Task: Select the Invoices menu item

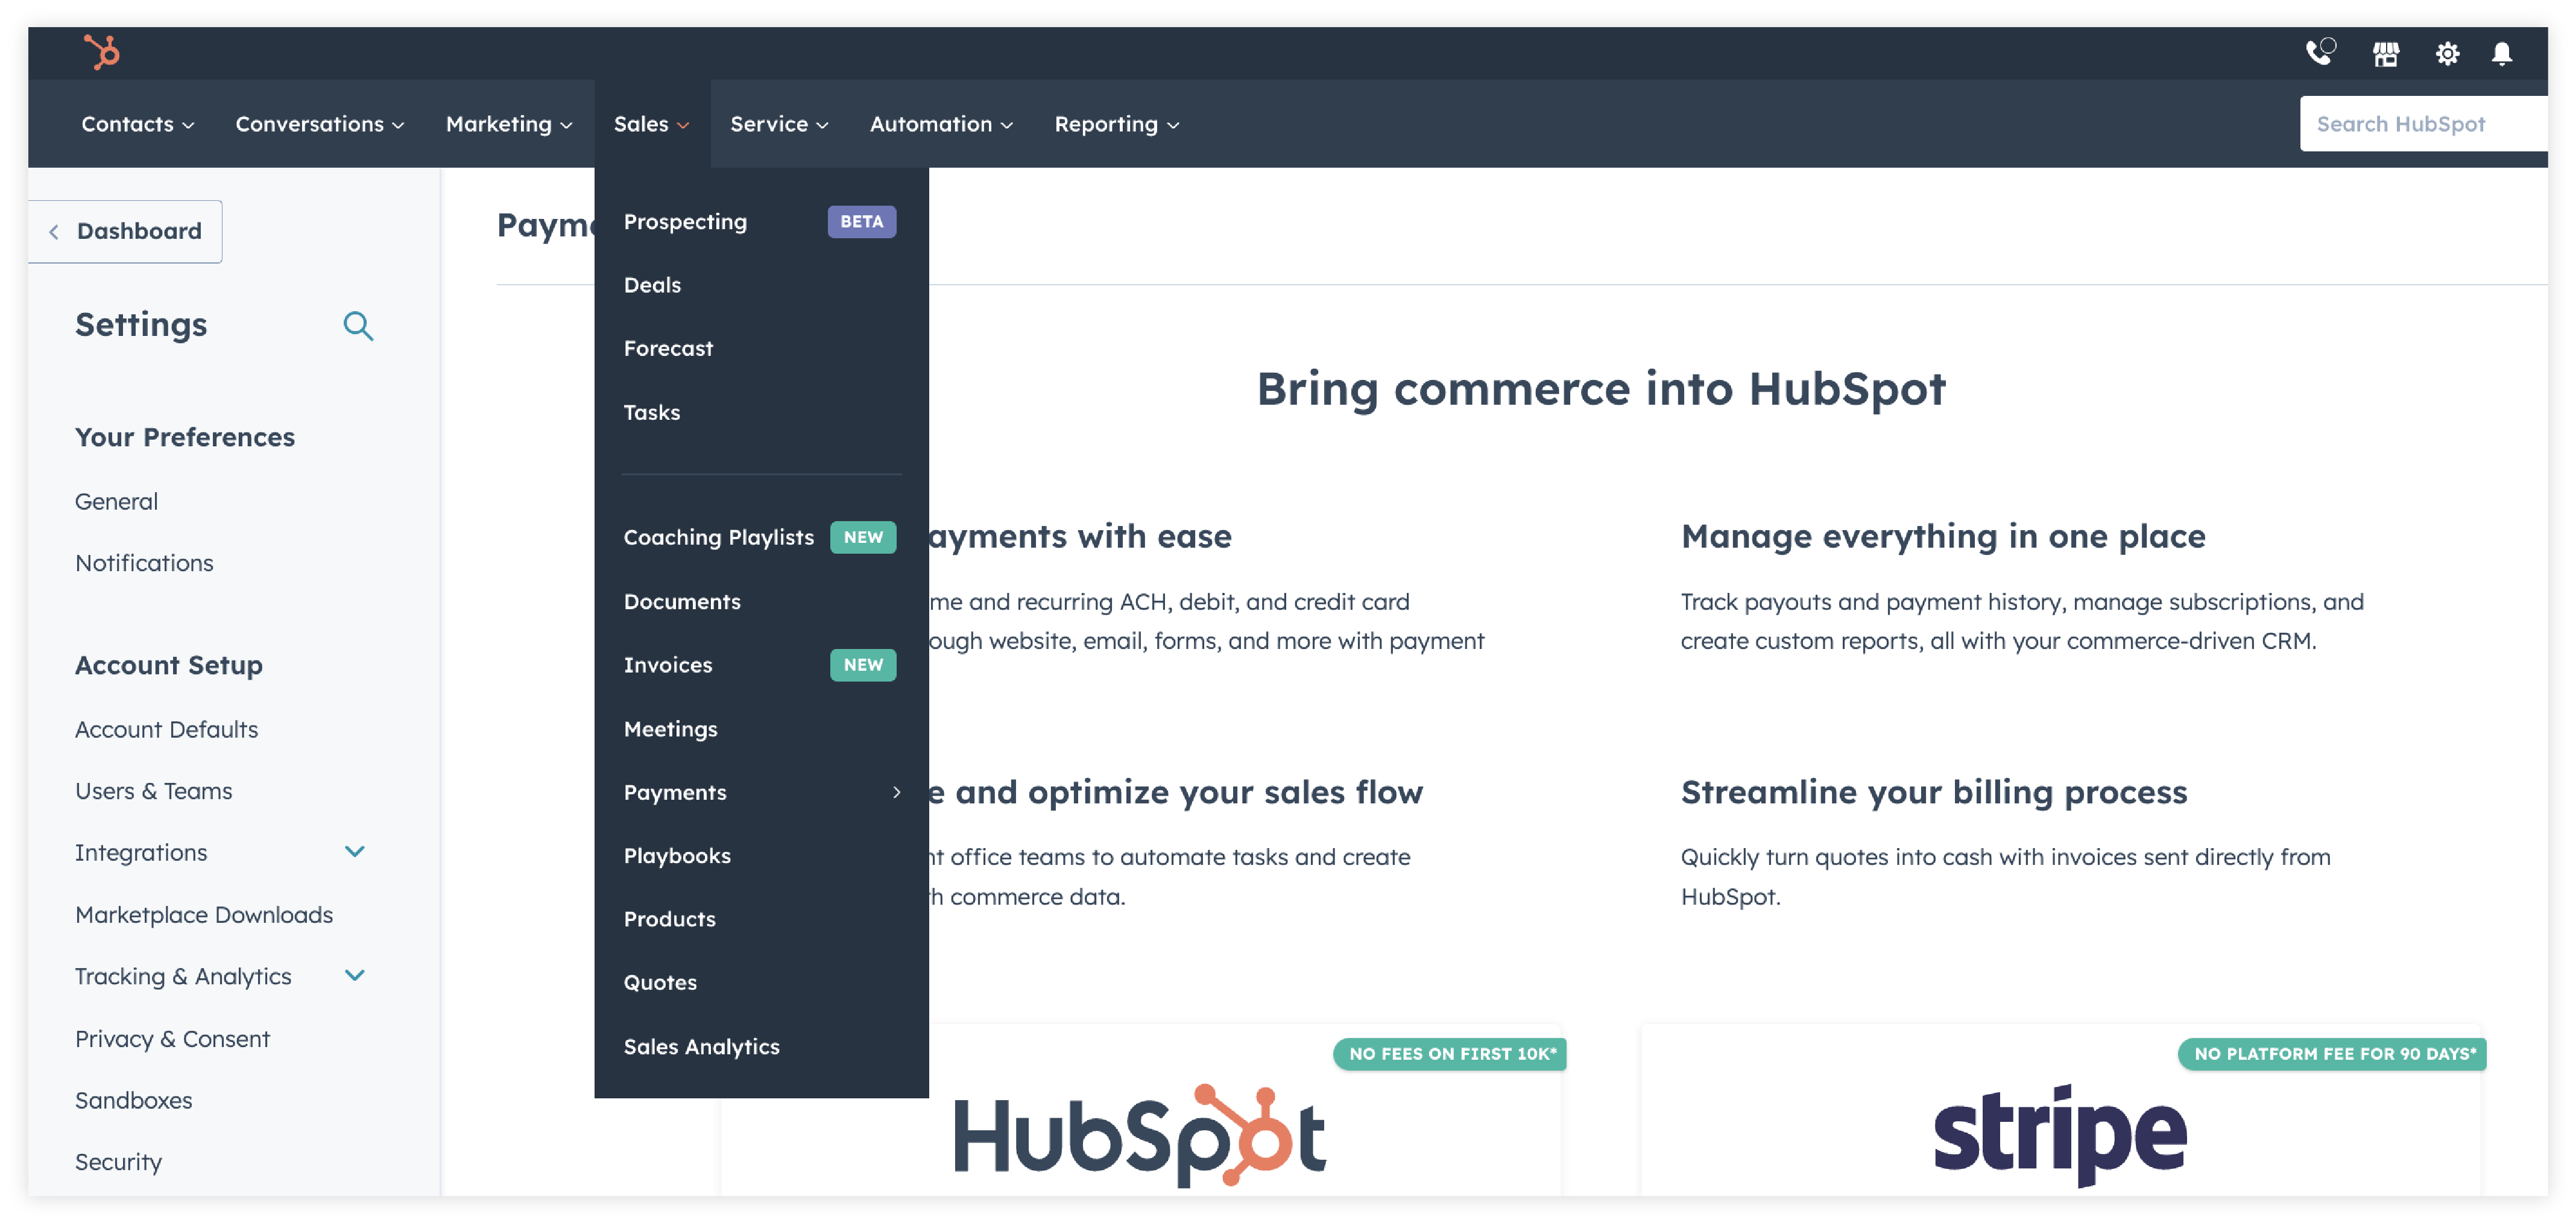Action: [x=667, y=664]
